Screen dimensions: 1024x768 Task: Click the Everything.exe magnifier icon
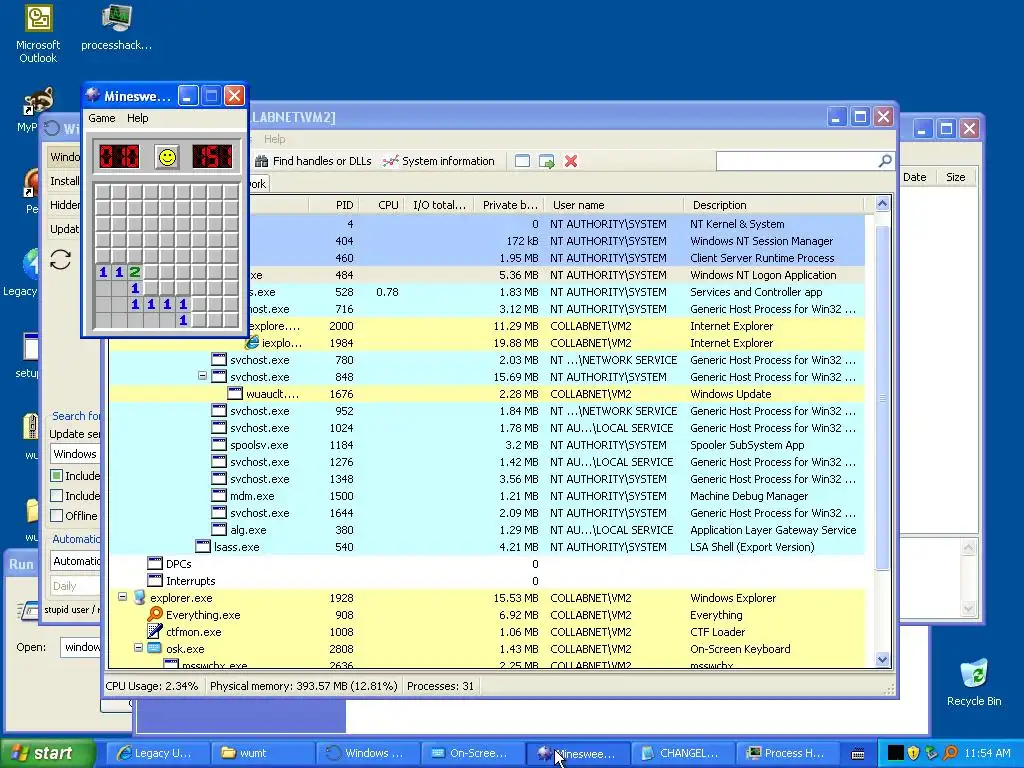click(155, 615)
